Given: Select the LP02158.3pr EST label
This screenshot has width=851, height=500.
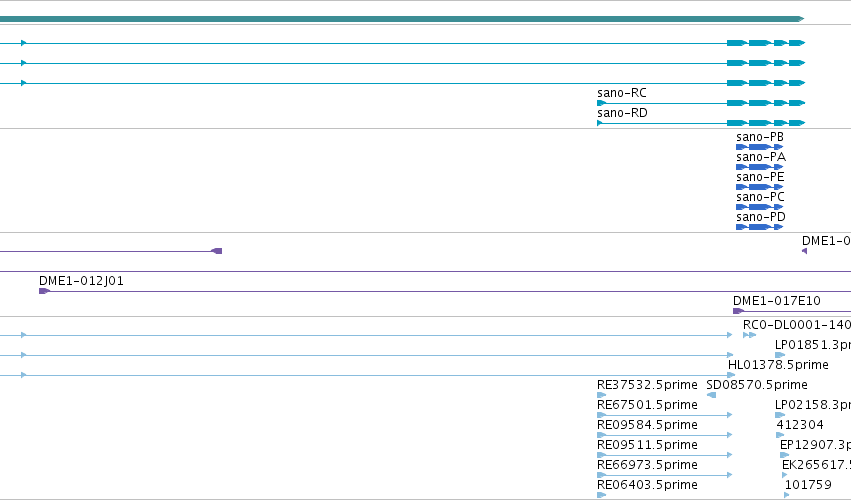Looking at the screenshot, I should 812,405.
